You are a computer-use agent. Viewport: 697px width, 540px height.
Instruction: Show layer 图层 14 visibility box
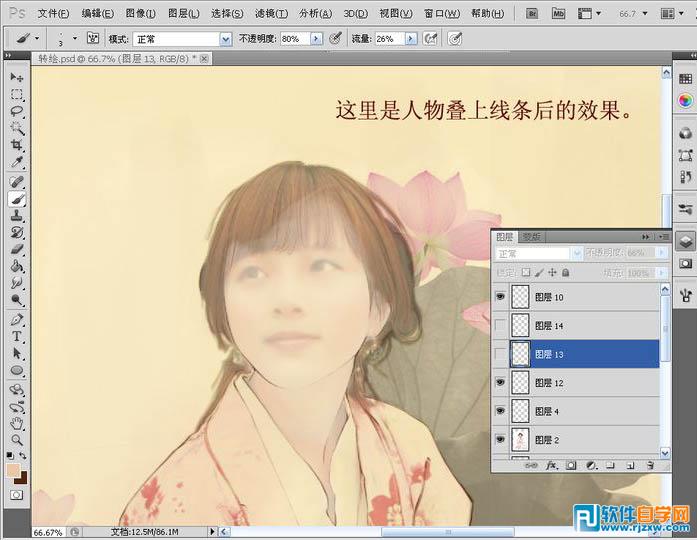pyautogui.click(x=500, y=325)
